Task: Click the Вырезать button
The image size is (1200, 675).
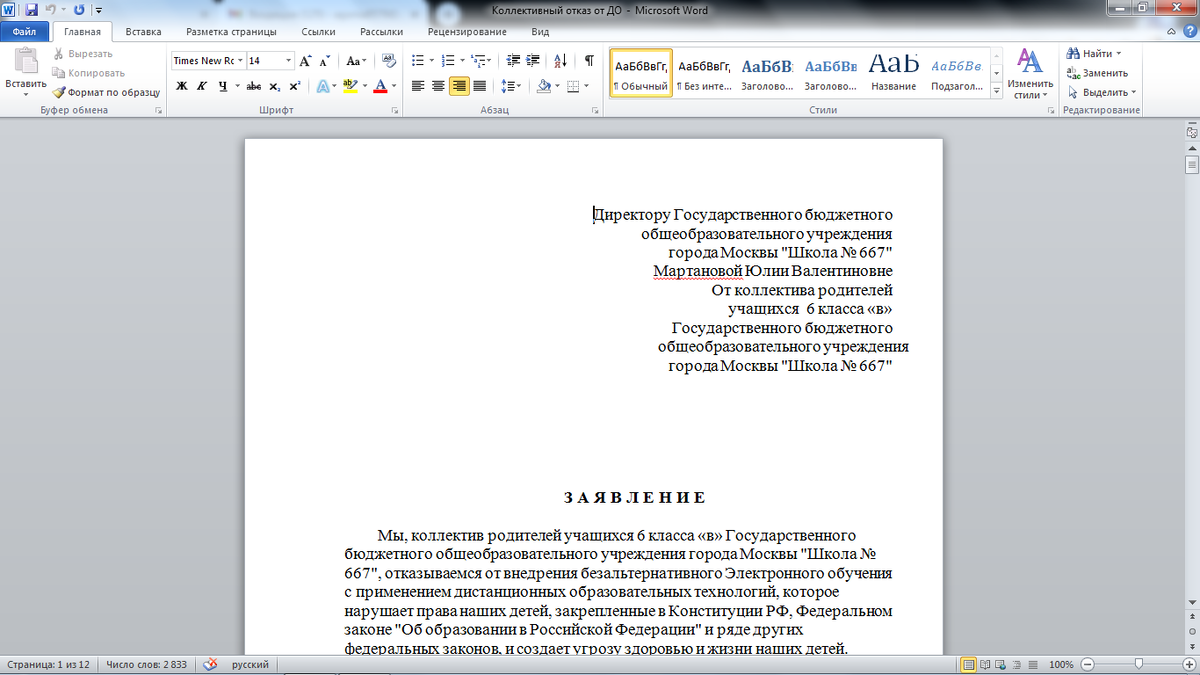Action: [83, 54]
